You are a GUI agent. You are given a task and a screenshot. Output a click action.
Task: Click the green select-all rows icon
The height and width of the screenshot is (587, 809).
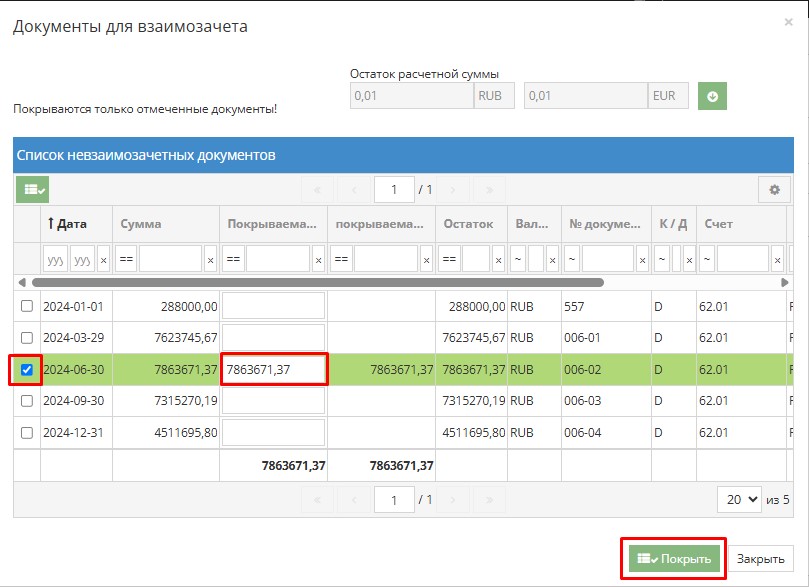32,189
